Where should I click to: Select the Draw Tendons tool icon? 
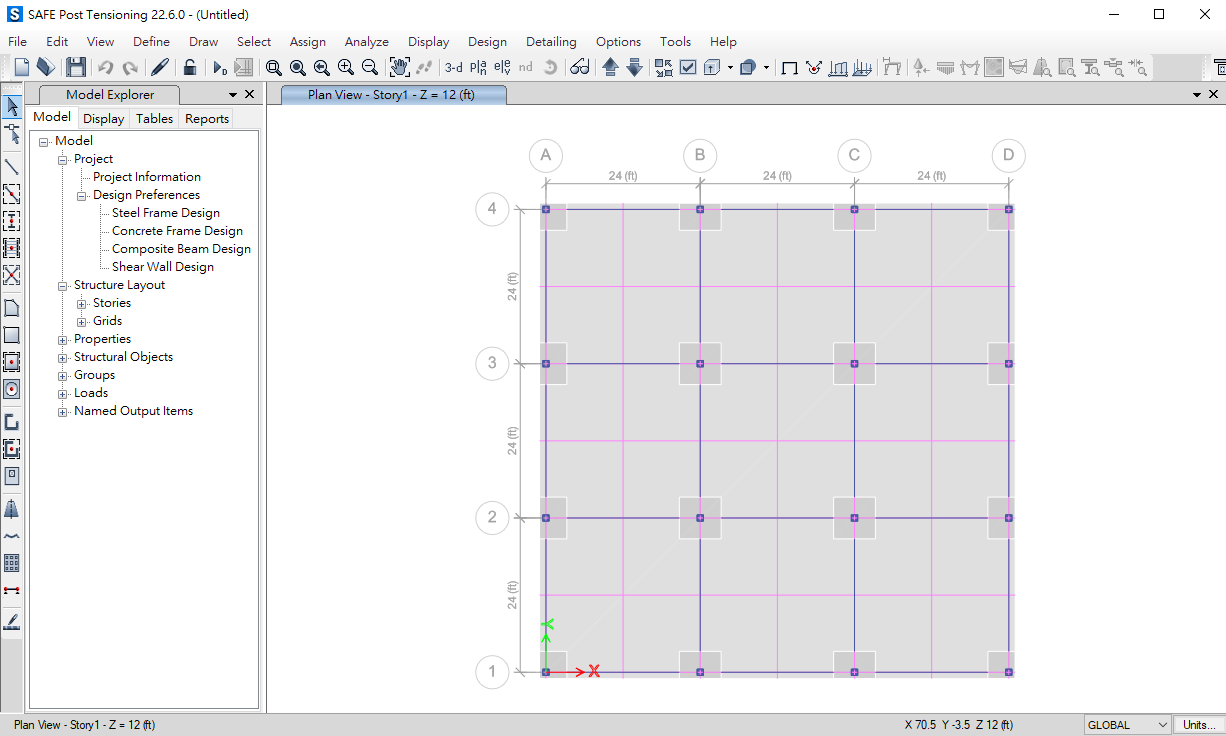point(12,536)
